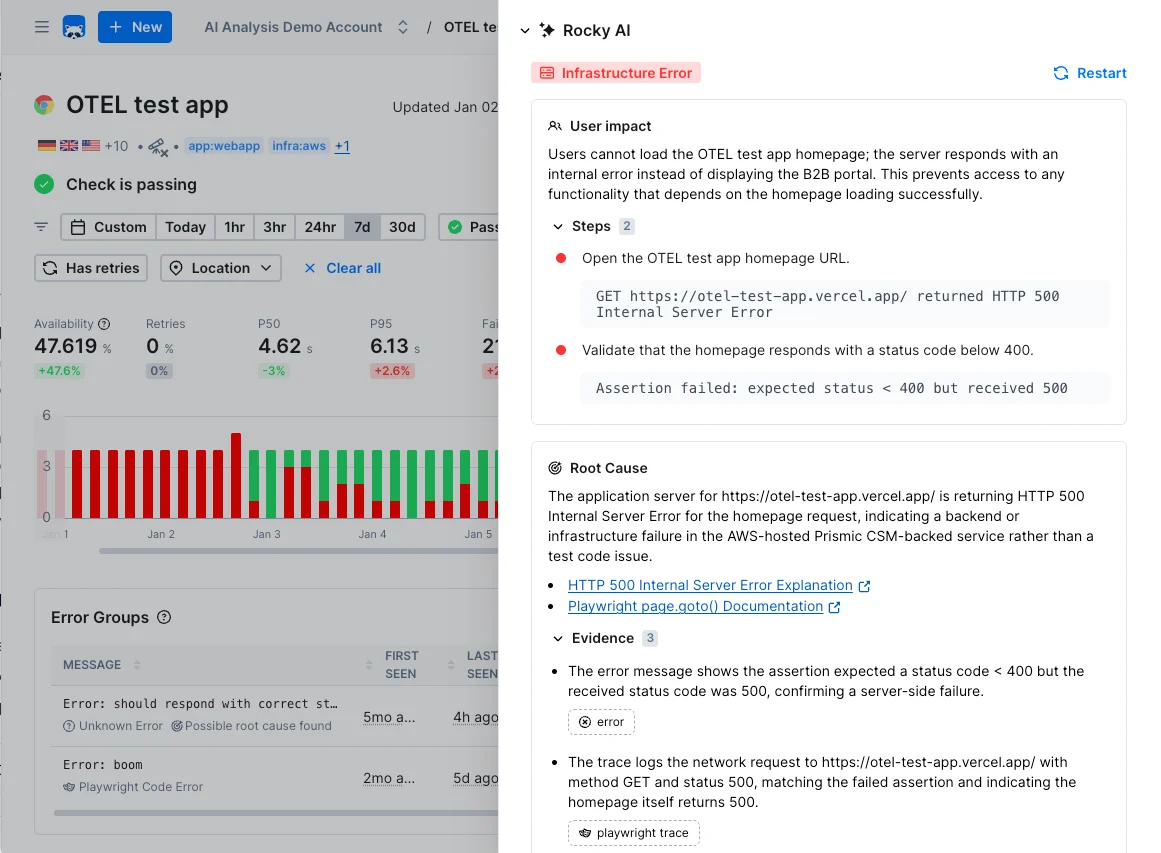
Task: Click the Playwright Code Error label
Action: click(x=133, y=787)
